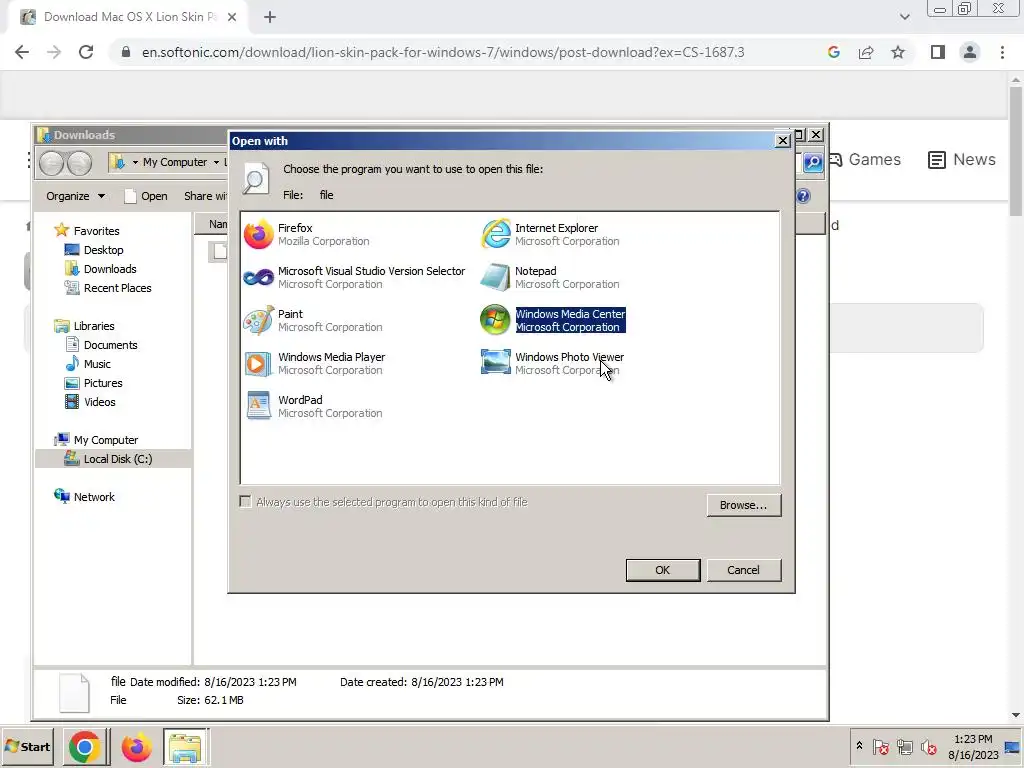Image resolution: width=1024 pixels, height=768 pixels.
Task: Click Favorites header in navigation pane
Action: pos(96,231)
